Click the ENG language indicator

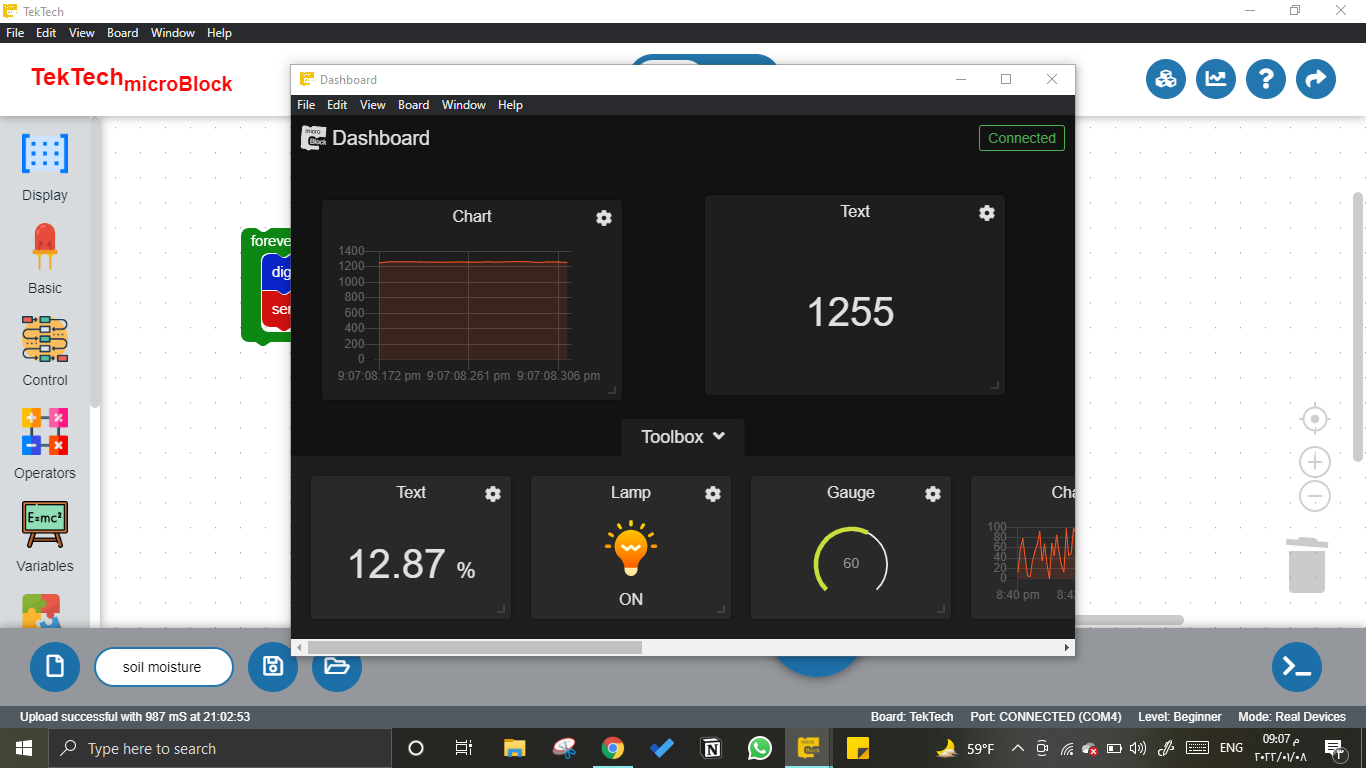click(x=1231, y=748)
